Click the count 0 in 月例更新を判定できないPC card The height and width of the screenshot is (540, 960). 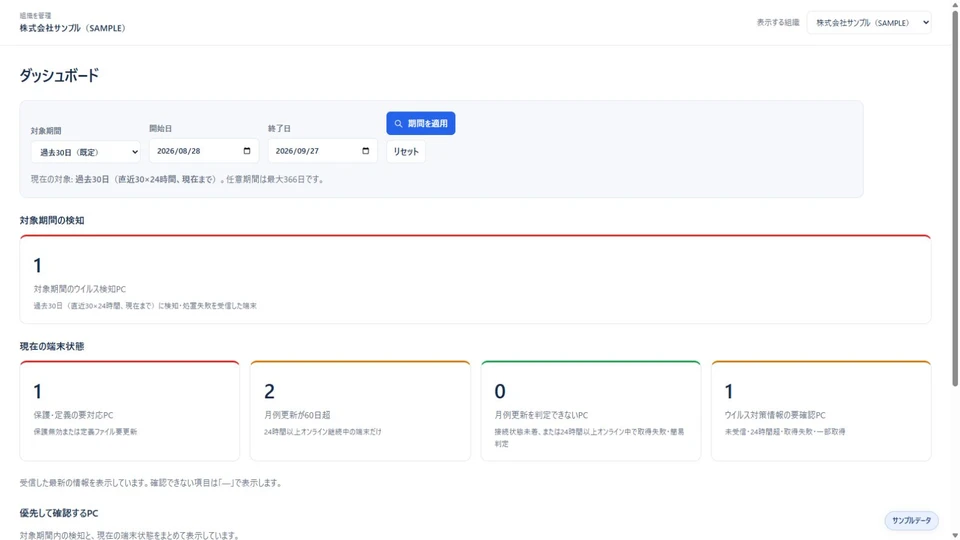tap(500, 391)
